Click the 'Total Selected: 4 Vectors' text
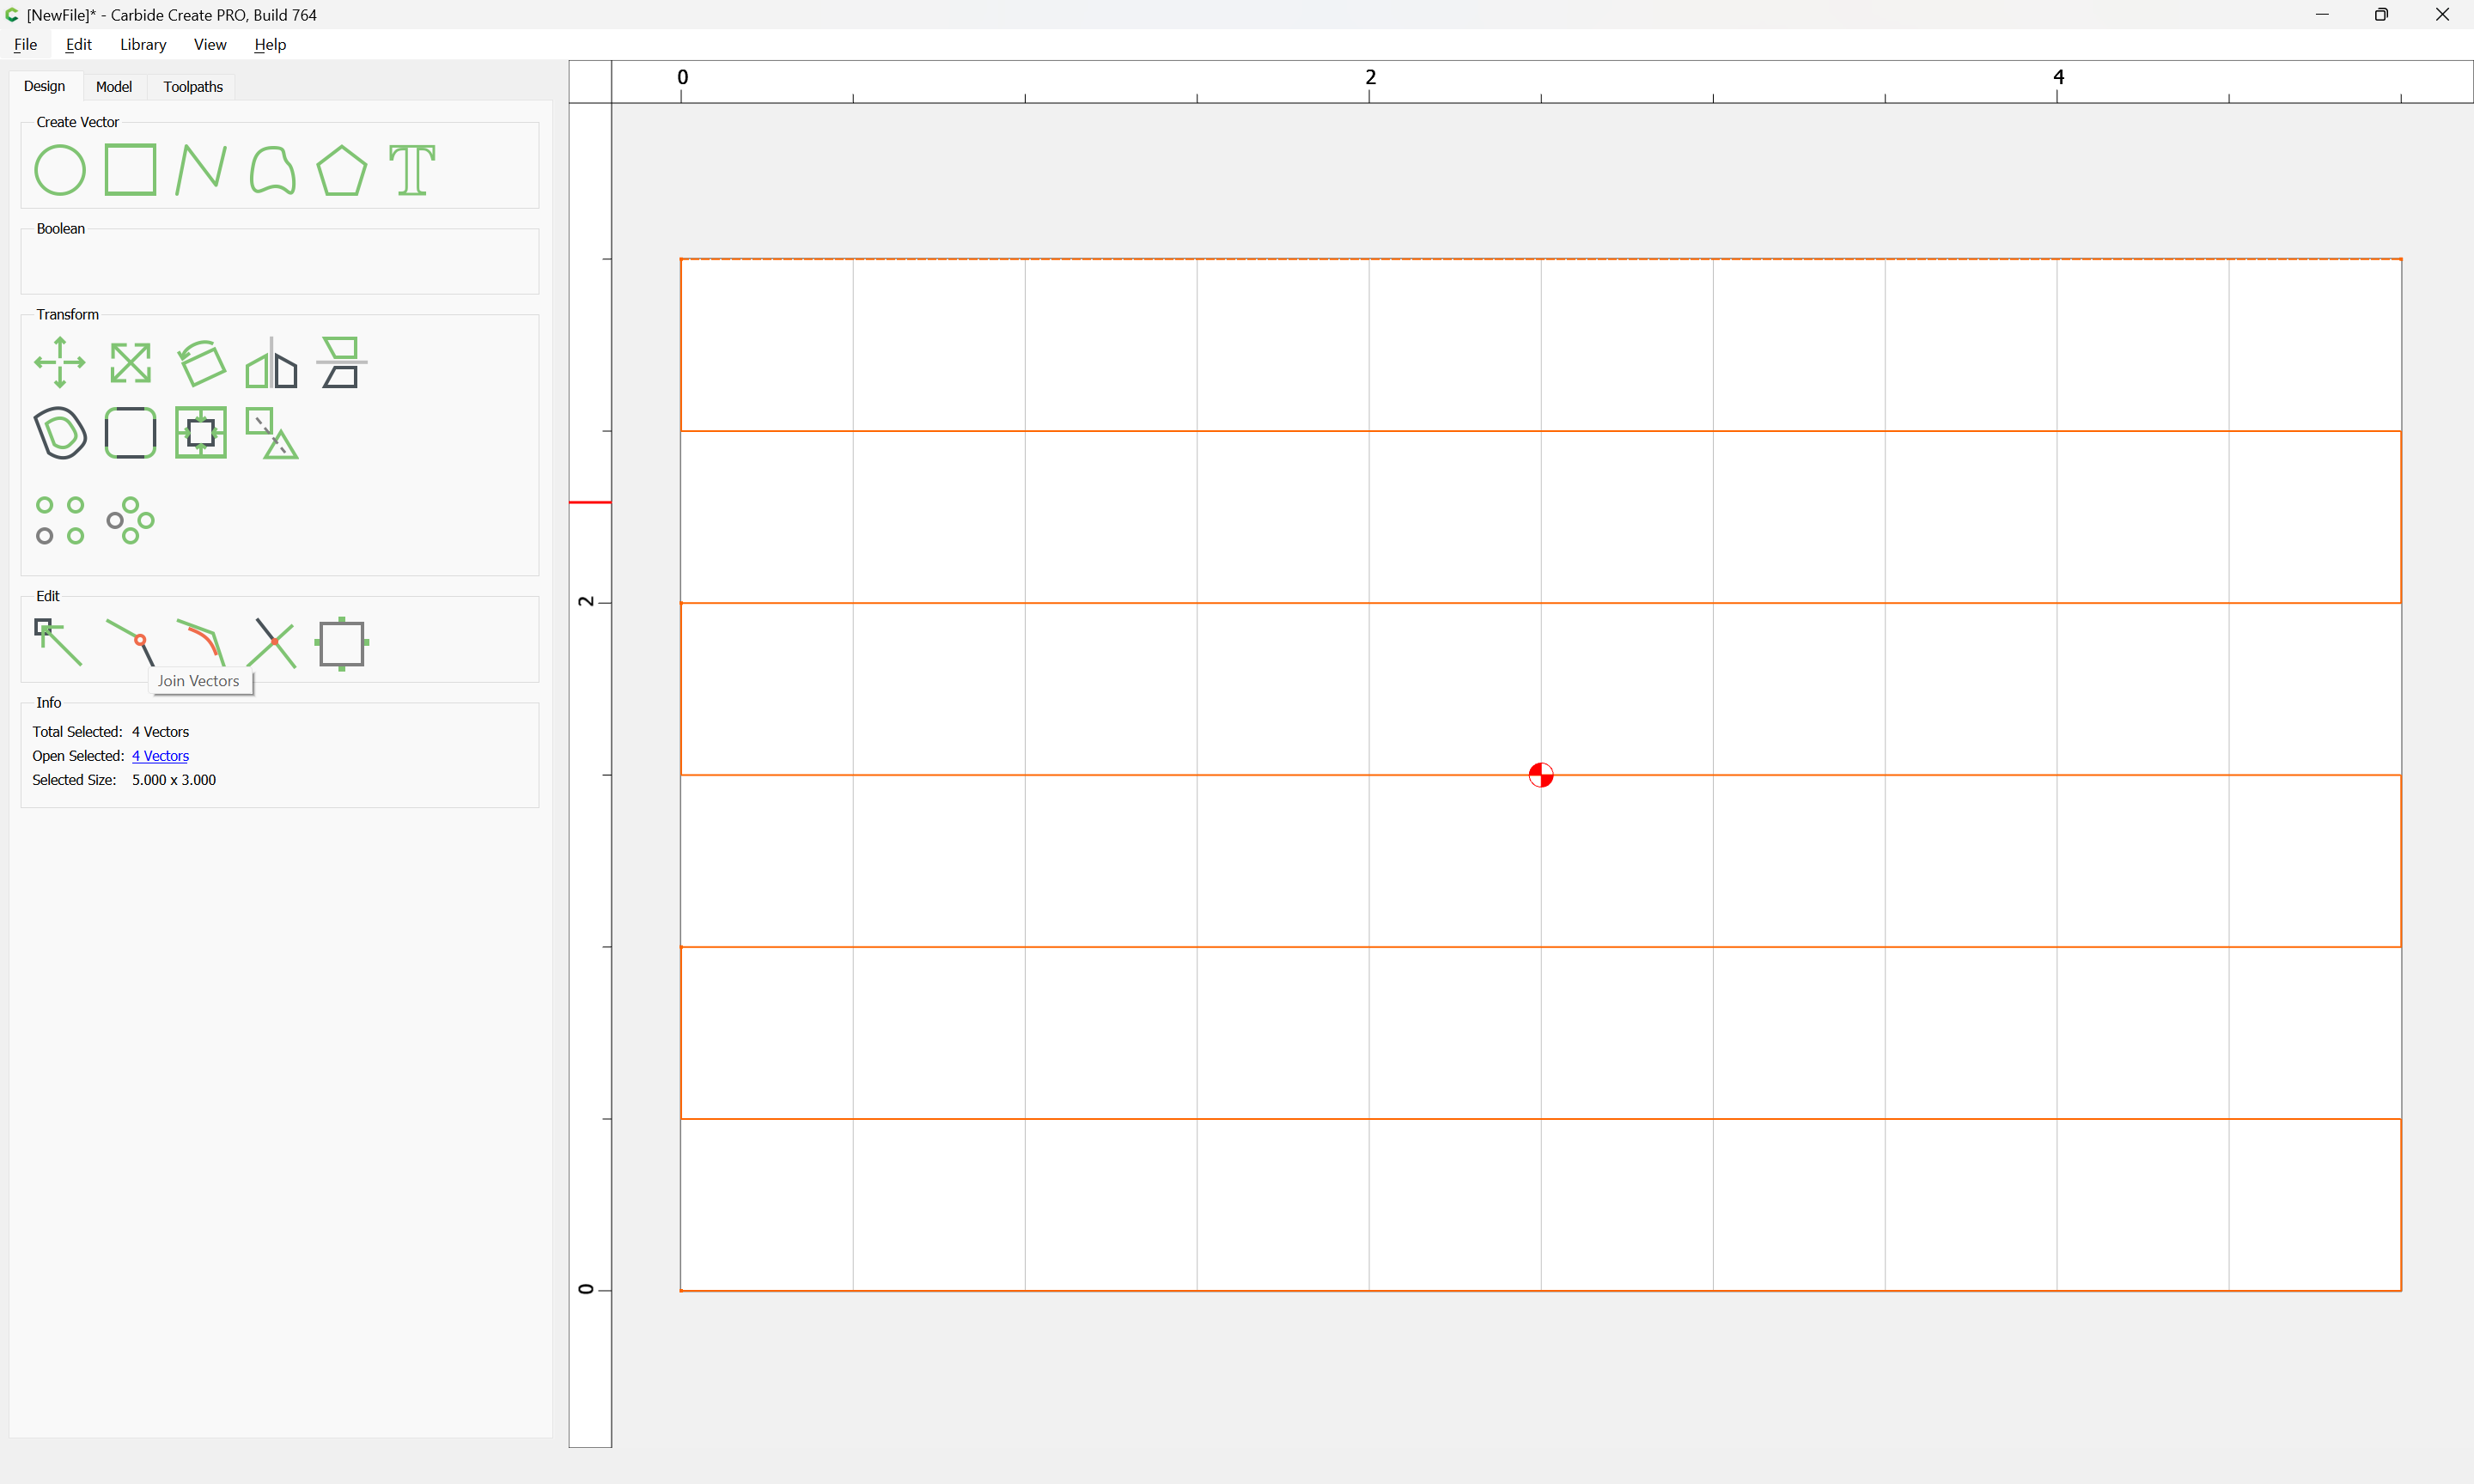 tap(110, 732)
